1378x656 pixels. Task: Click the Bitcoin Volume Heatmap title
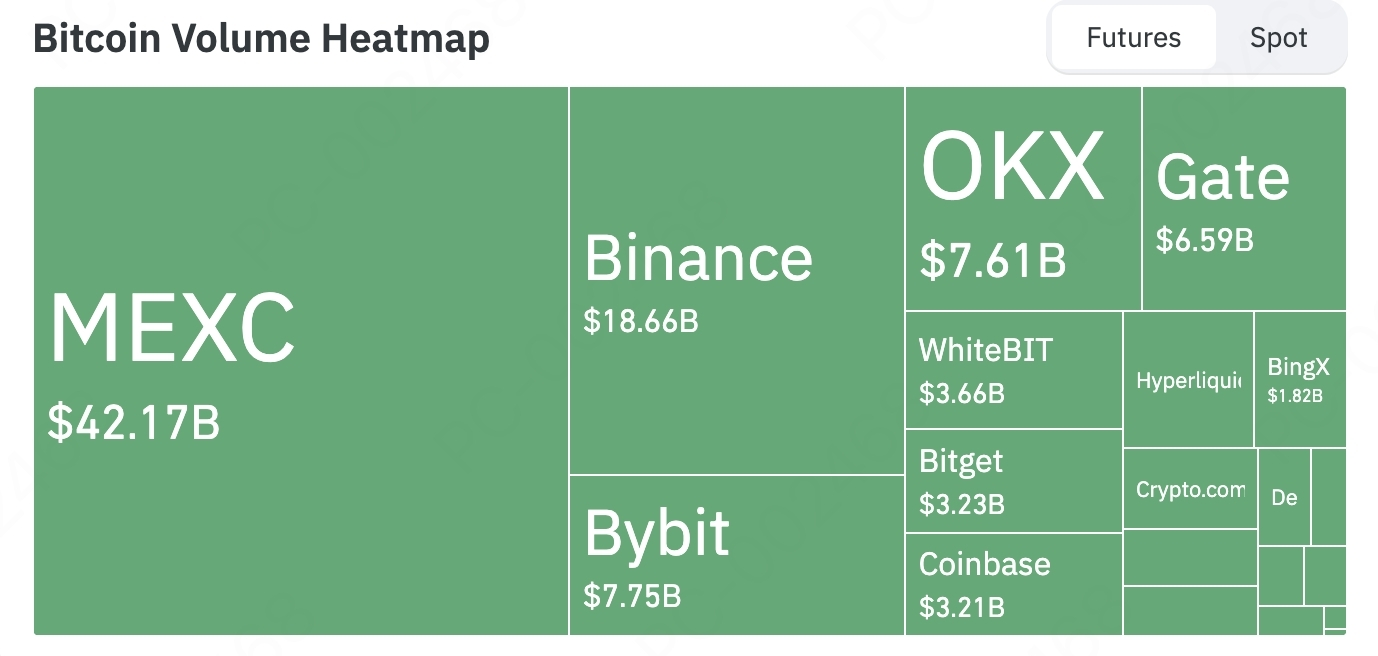pos(261,39)
